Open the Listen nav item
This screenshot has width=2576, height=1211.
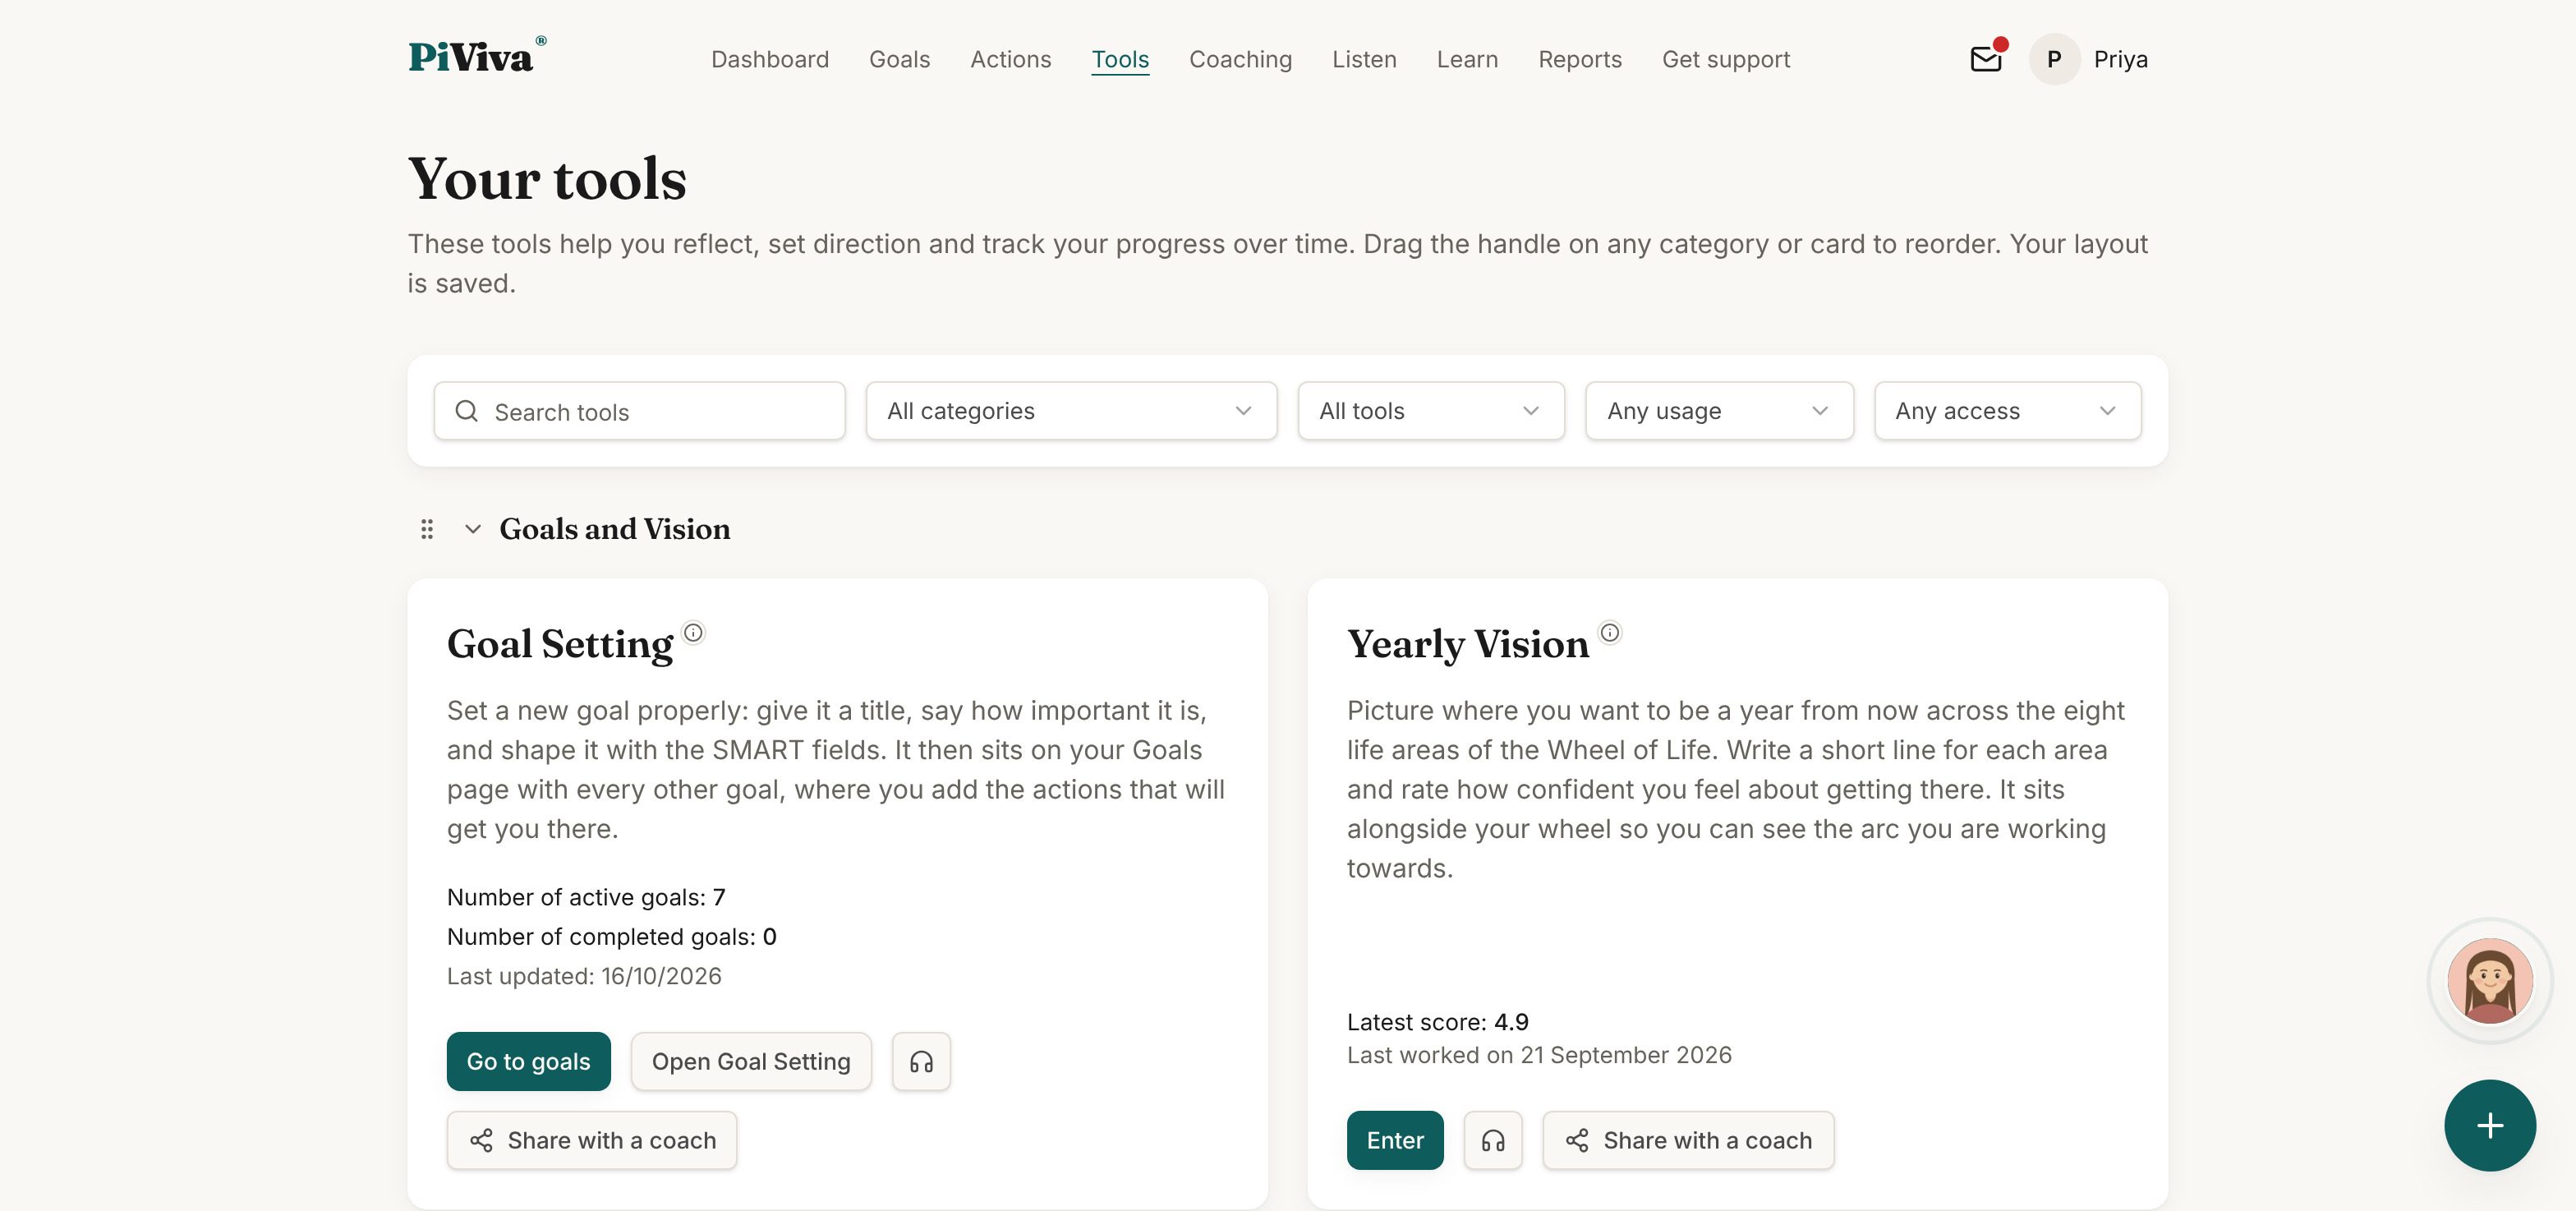coord(1364,59)
